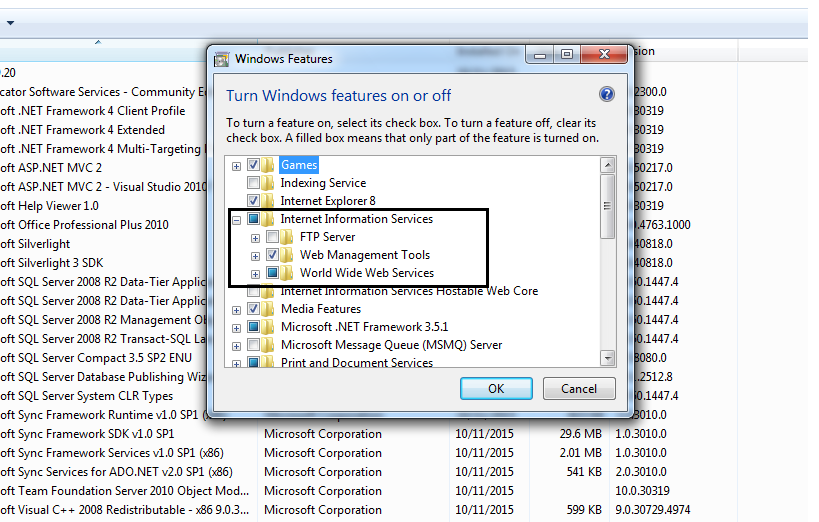
Task: Click the feature list scroll up arrow
Action: click(607, 166)
